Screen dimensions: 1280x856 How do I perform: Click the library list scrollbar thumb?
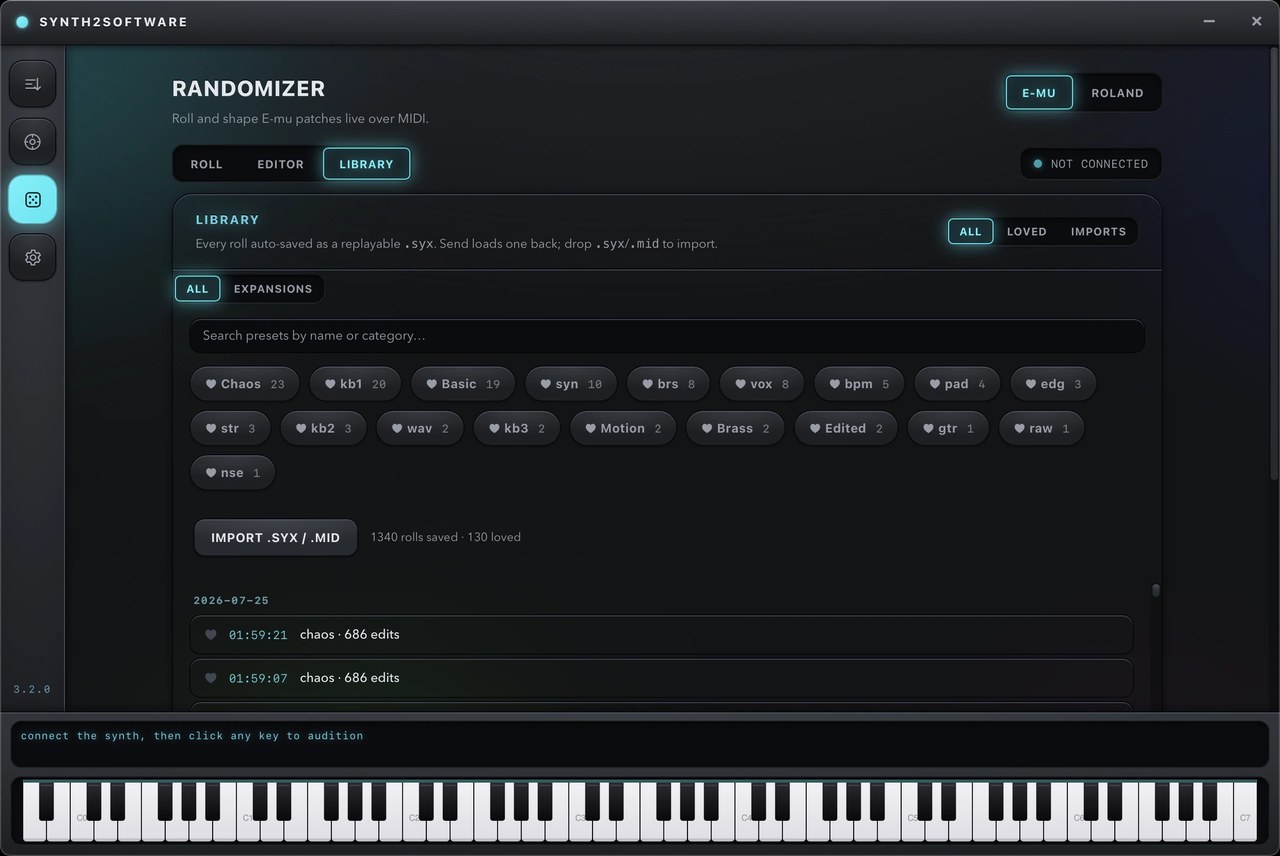pyautogui.click(x=1156, y=590)
